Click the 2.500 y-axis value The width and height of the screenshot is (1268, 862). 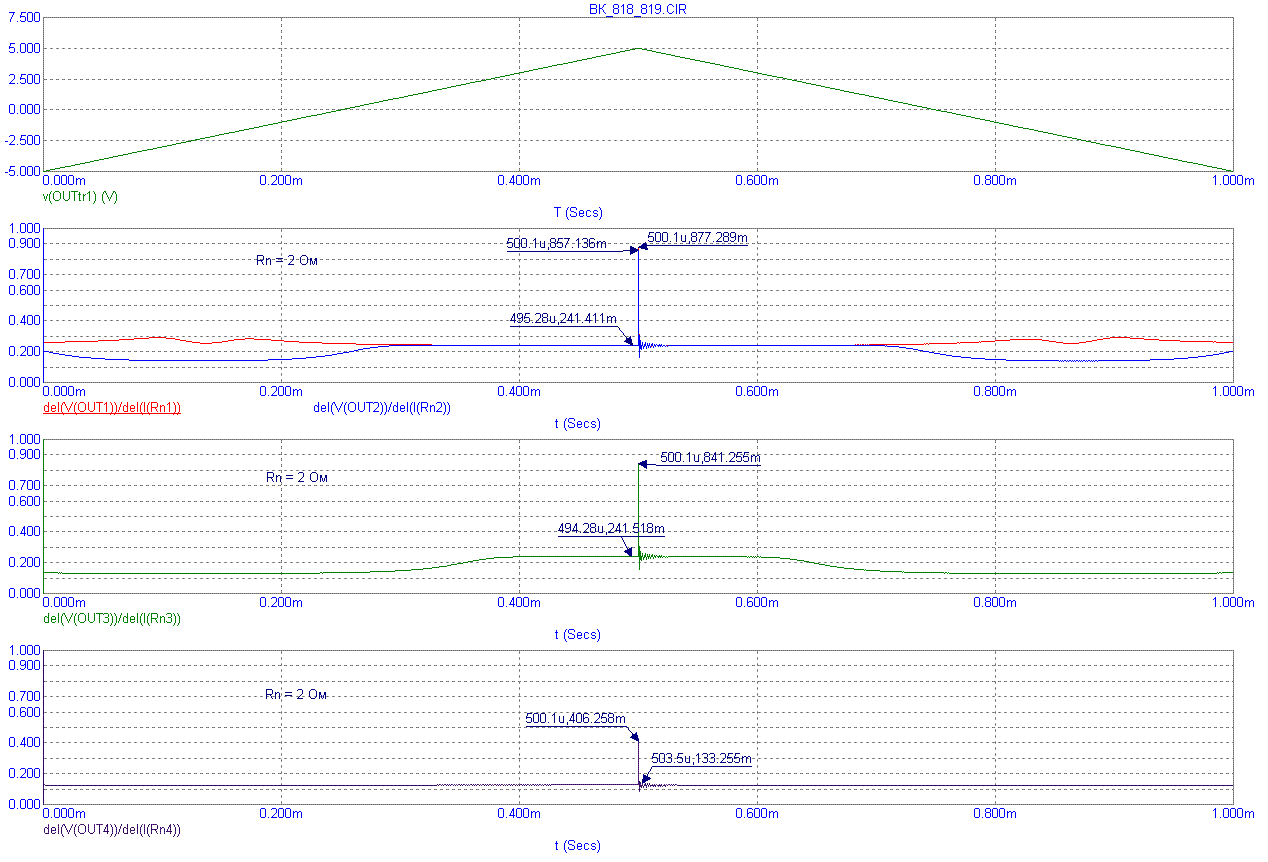pyautogui.click(x=24, y=79)
